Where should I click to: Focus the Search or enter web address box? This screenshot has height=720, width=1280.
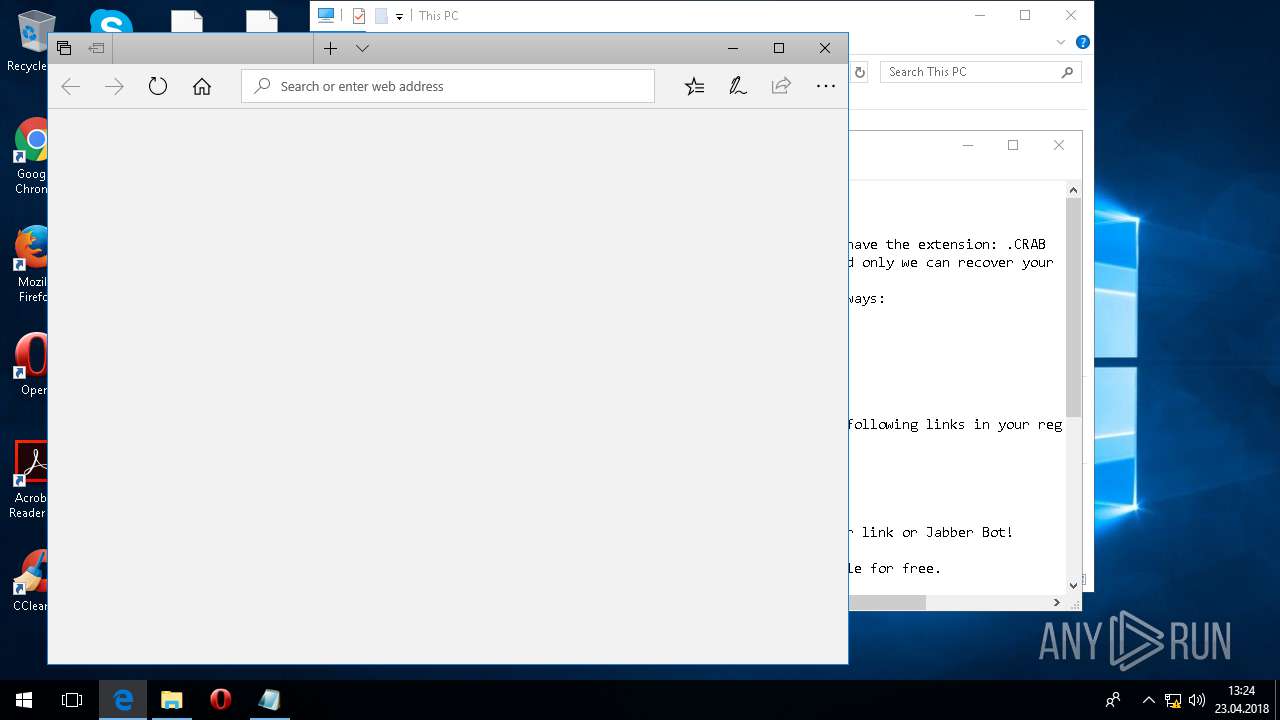point(448,86)
